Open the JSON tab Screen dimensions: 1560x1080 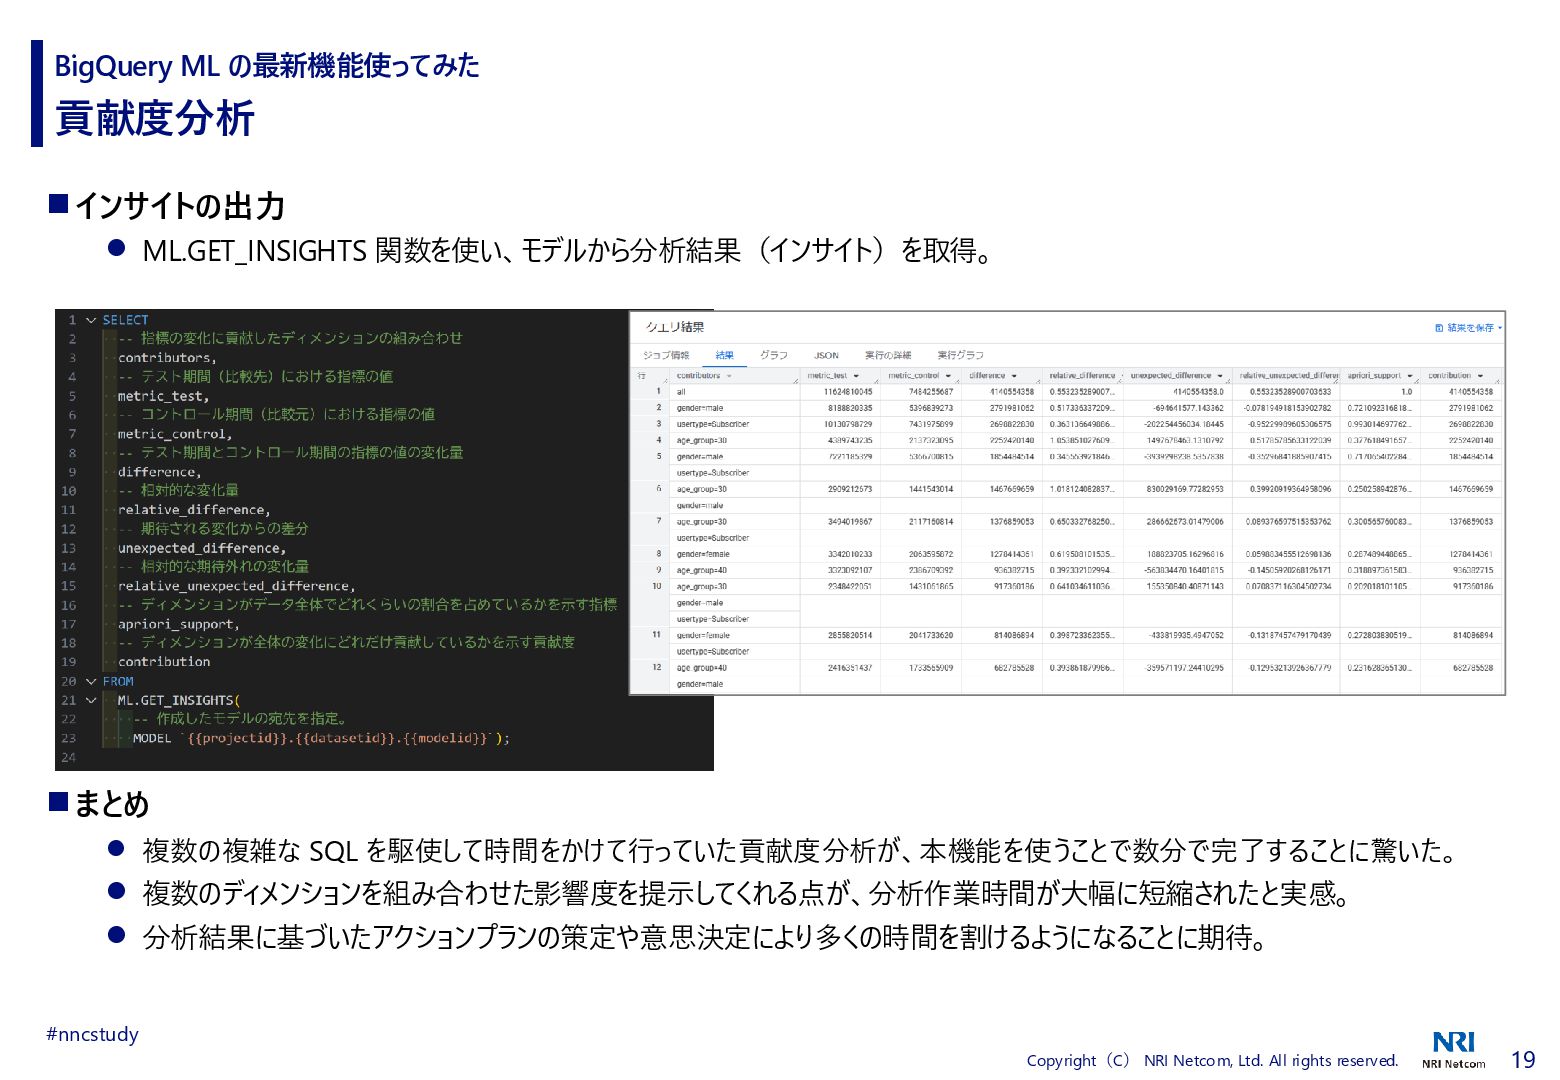826,355
